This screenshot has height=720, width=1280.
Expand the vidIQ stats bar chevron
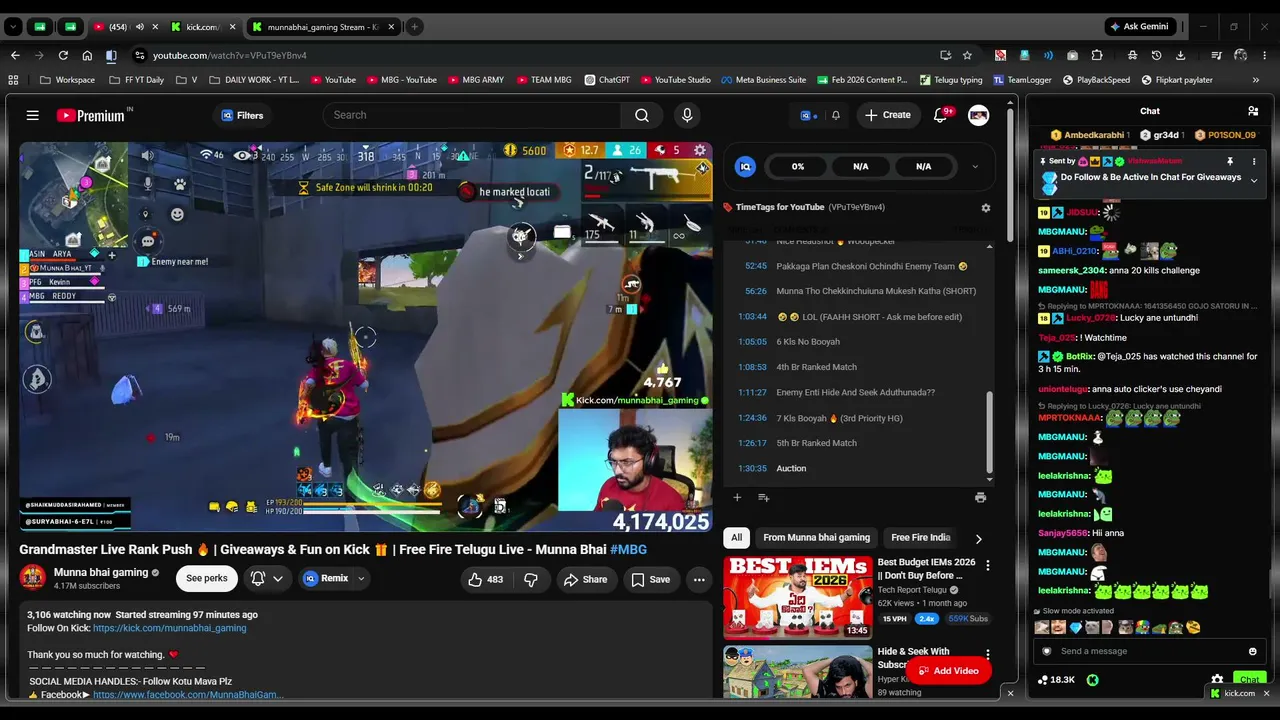[x=975, y=167]
